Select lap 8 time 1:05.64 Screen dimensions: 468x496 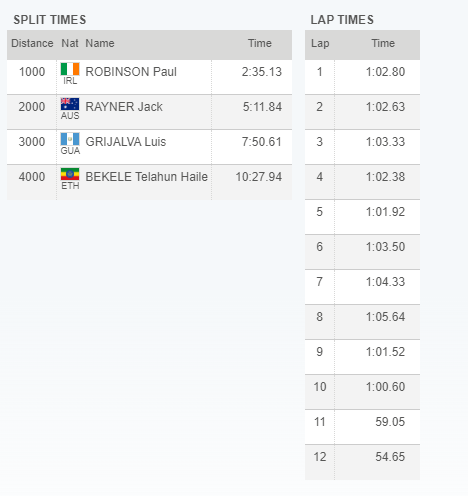tap(385, 317)
